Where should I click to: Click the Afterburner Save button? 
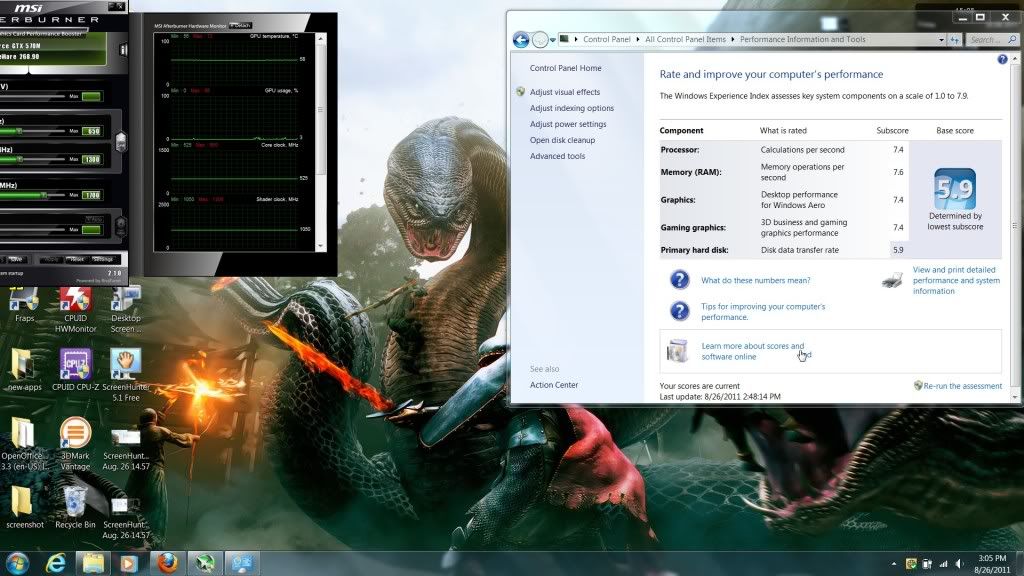(x=16, y=259)
